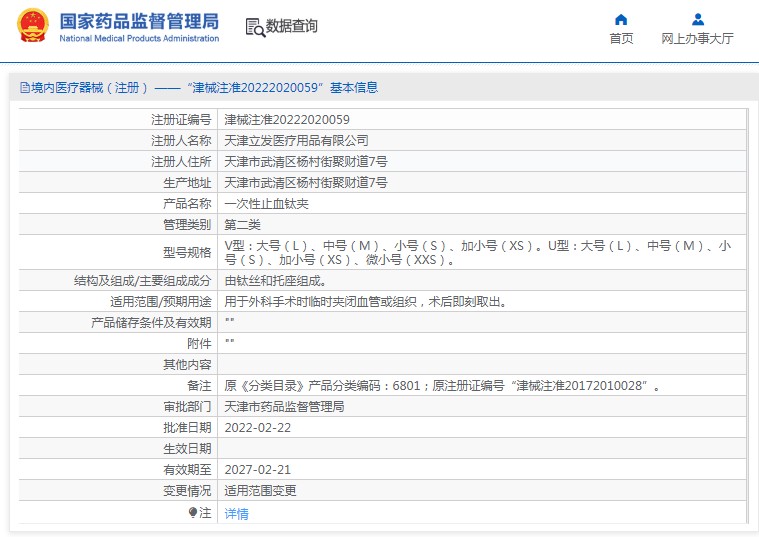Viewport: 759px width, 537px height.
Task: Click the 注册人名称 row label
Action: tap(181, 140)
